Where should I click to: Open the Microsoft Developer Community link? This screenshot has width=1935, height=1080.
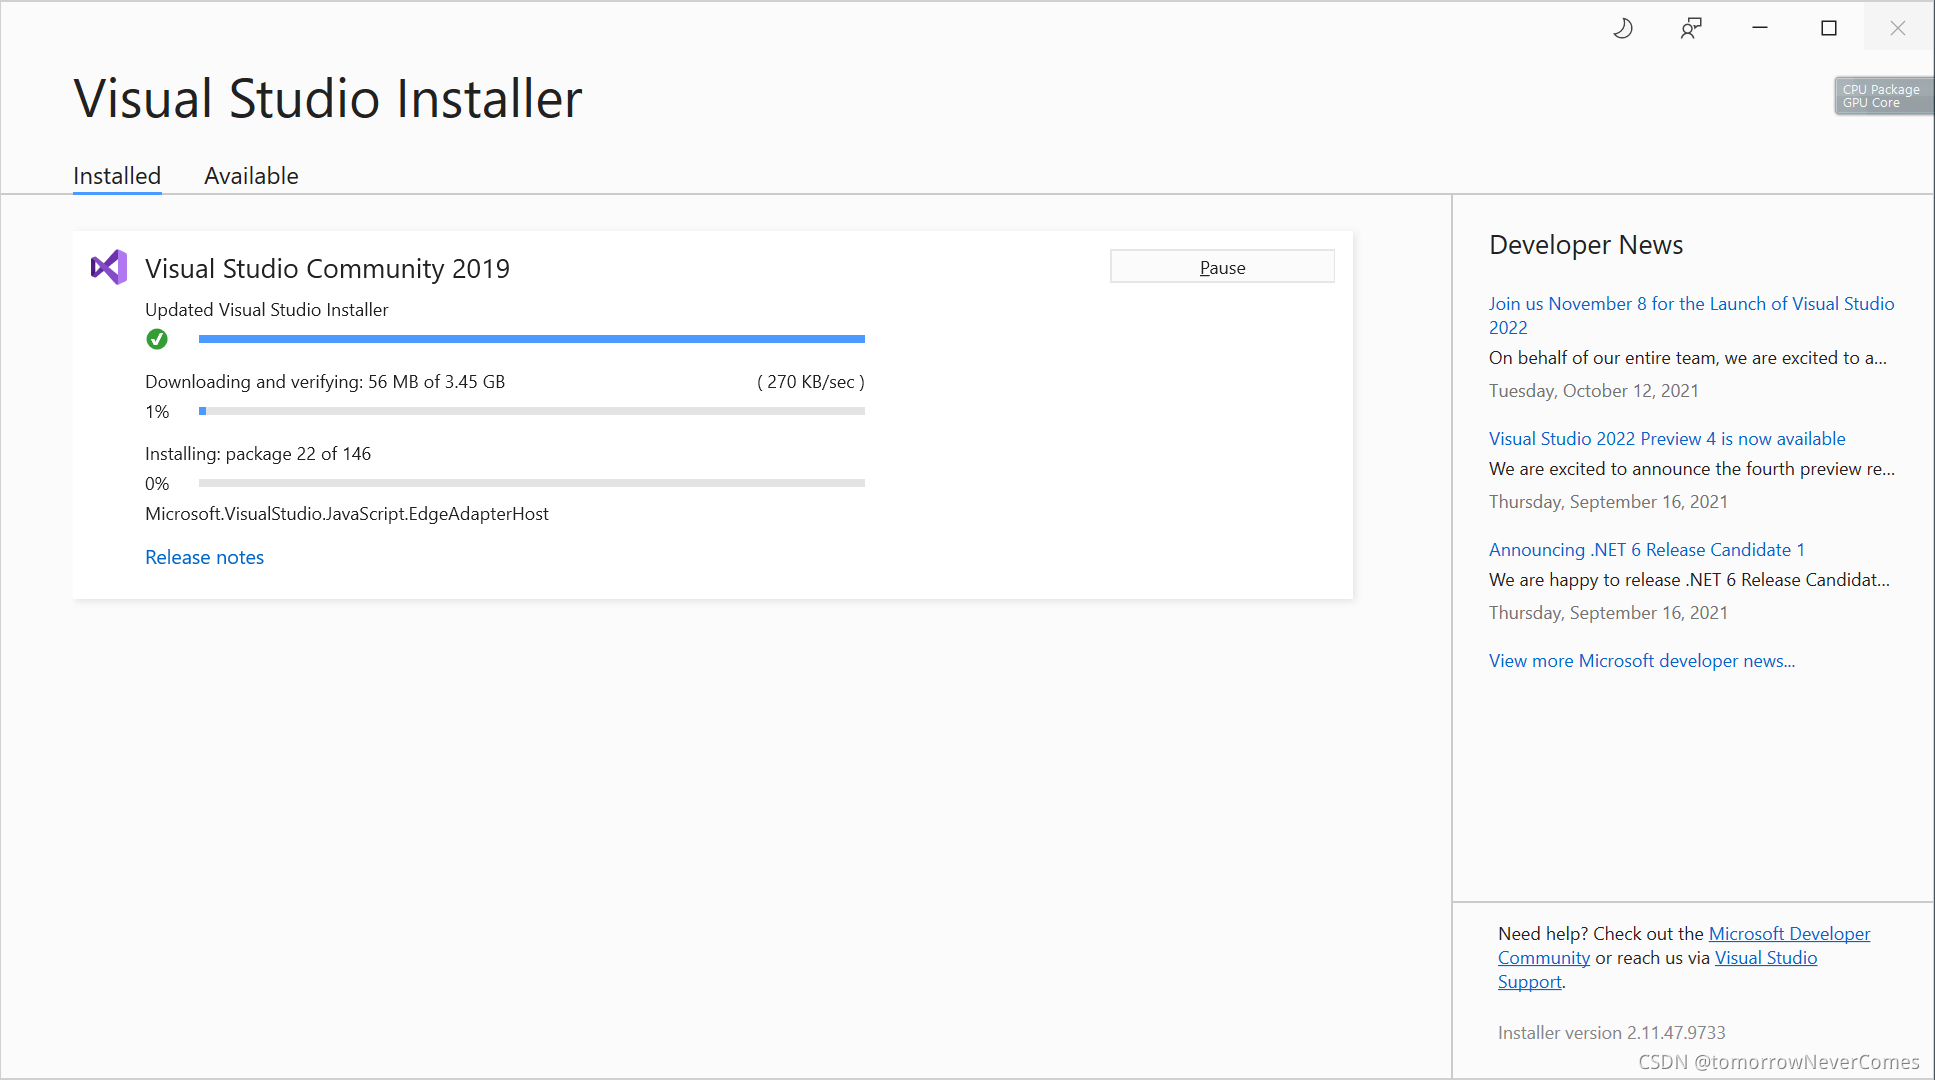(1788, 934)
